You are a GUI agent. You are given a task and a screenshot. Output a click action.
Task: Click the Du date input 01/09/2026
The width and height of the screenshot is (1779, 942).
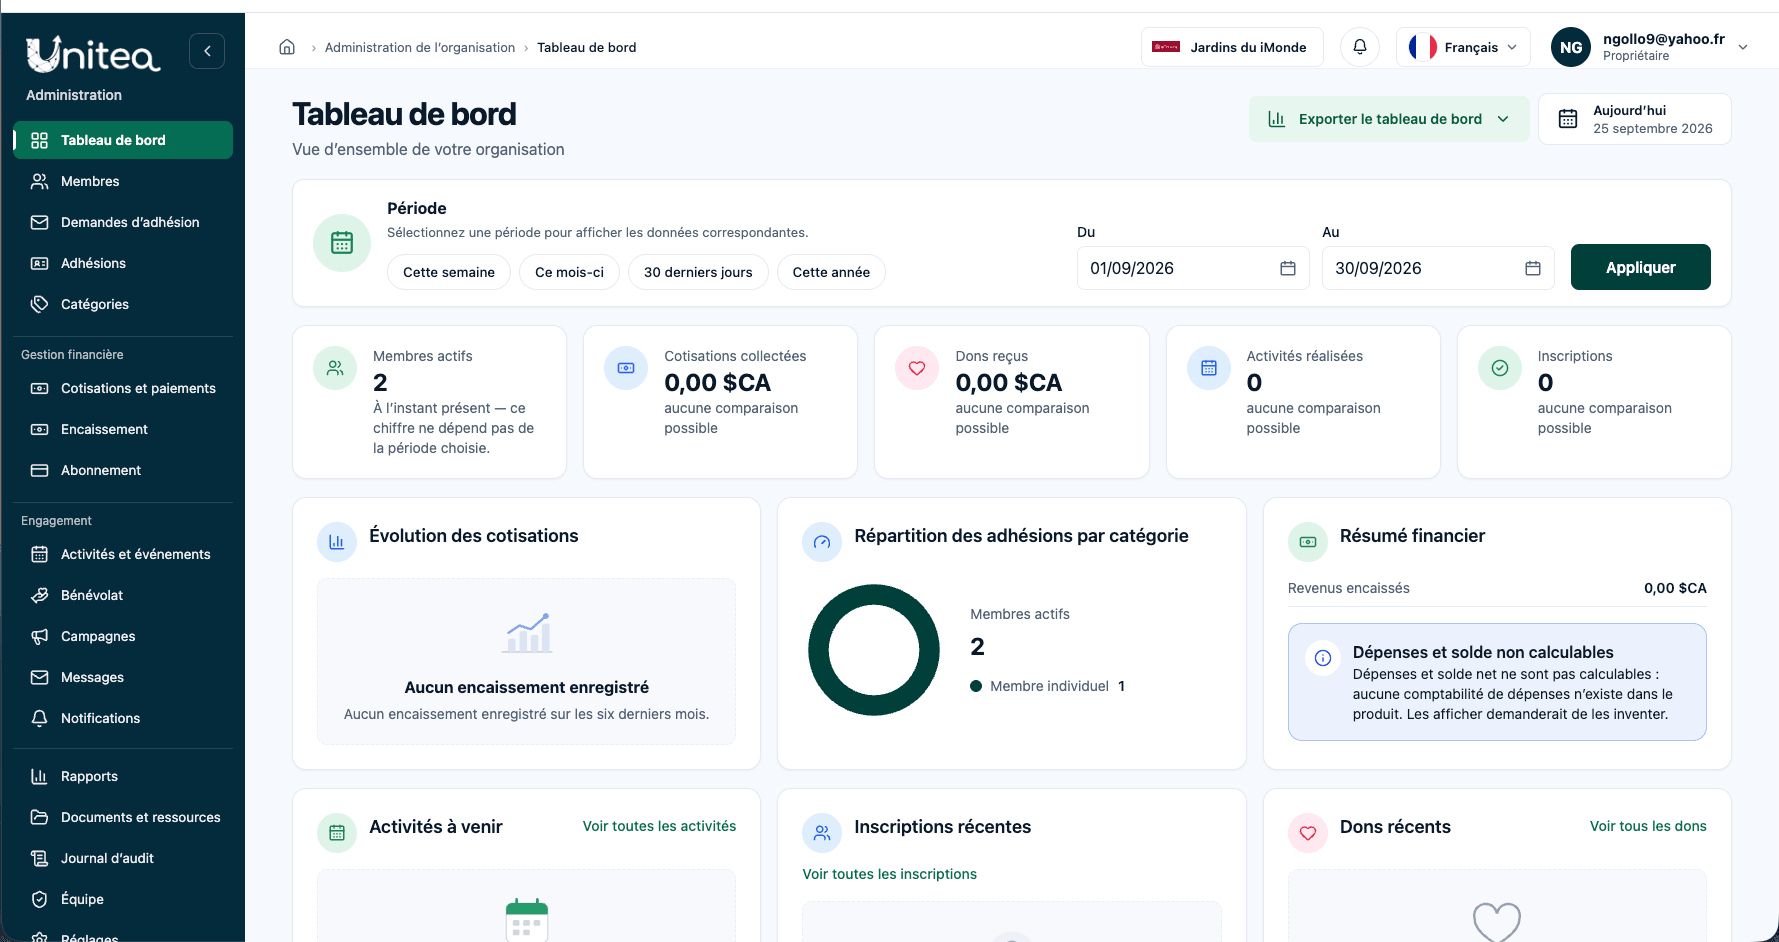click(x=1193, y=268)
